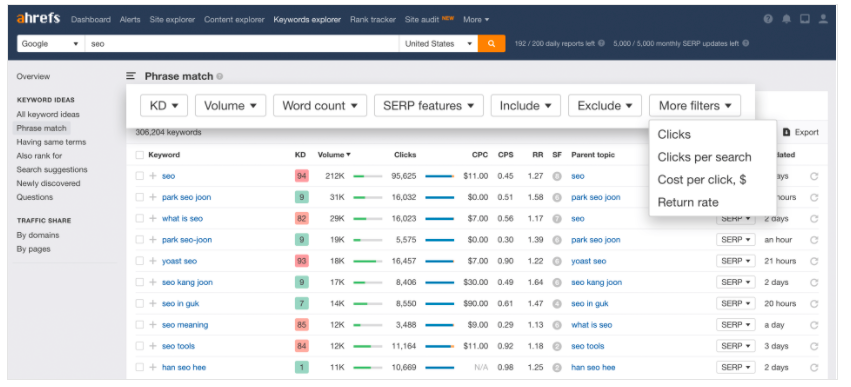
Task: Open the user account profile icon
Action: [x=823, y=19]
